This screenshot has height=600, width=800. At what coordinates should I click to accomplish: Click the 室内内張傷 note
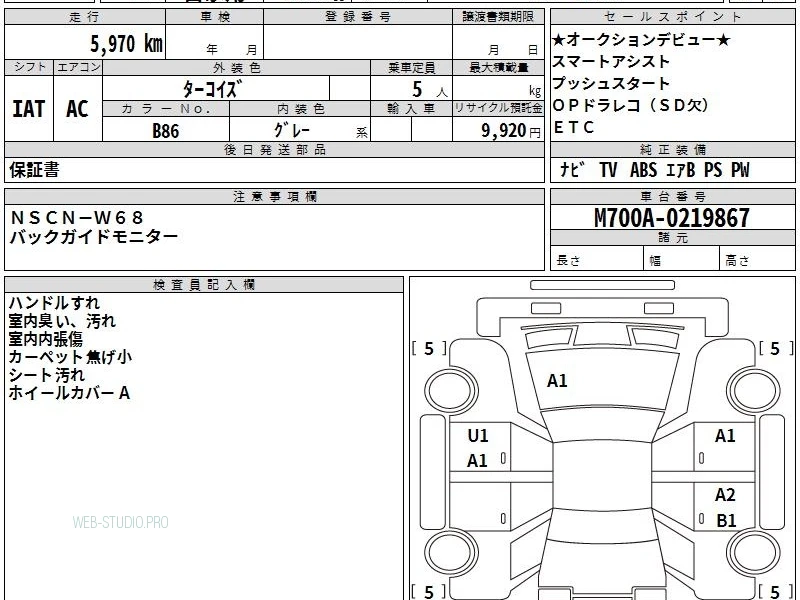click(x=45, y=339)
